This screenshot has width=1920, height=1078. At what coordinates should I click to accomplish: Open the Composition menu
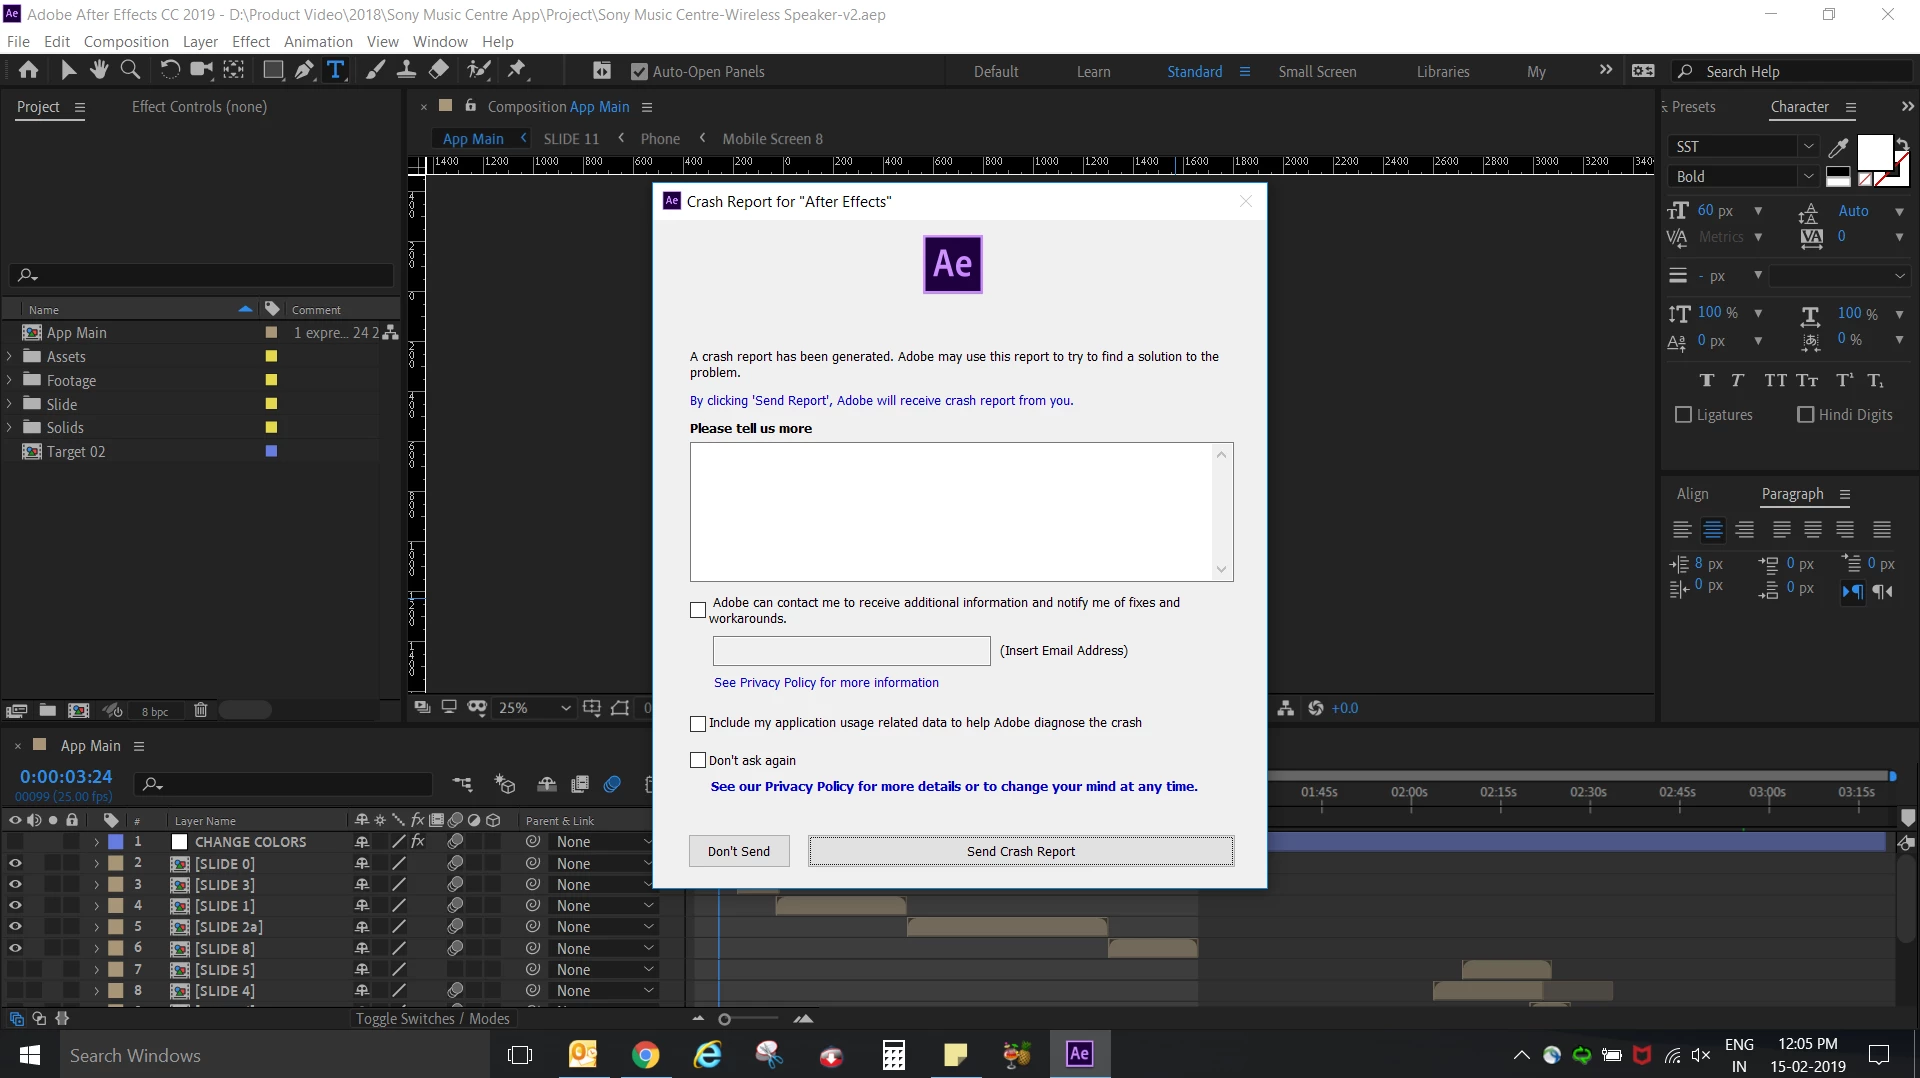pyautogui.click(x=126, y=41)
